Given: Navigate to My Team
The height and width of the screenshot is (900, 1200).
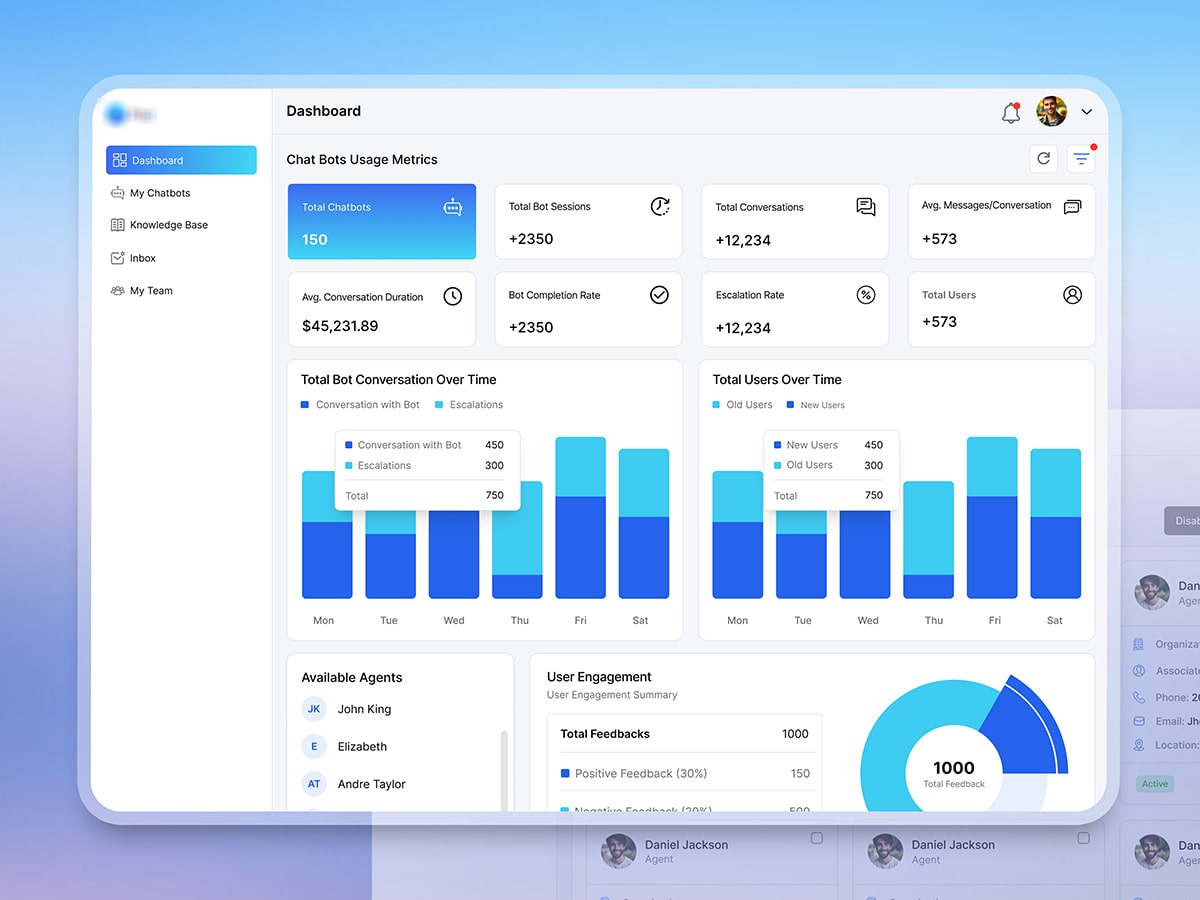Looking at the screenshot, I should coord(151,291).
